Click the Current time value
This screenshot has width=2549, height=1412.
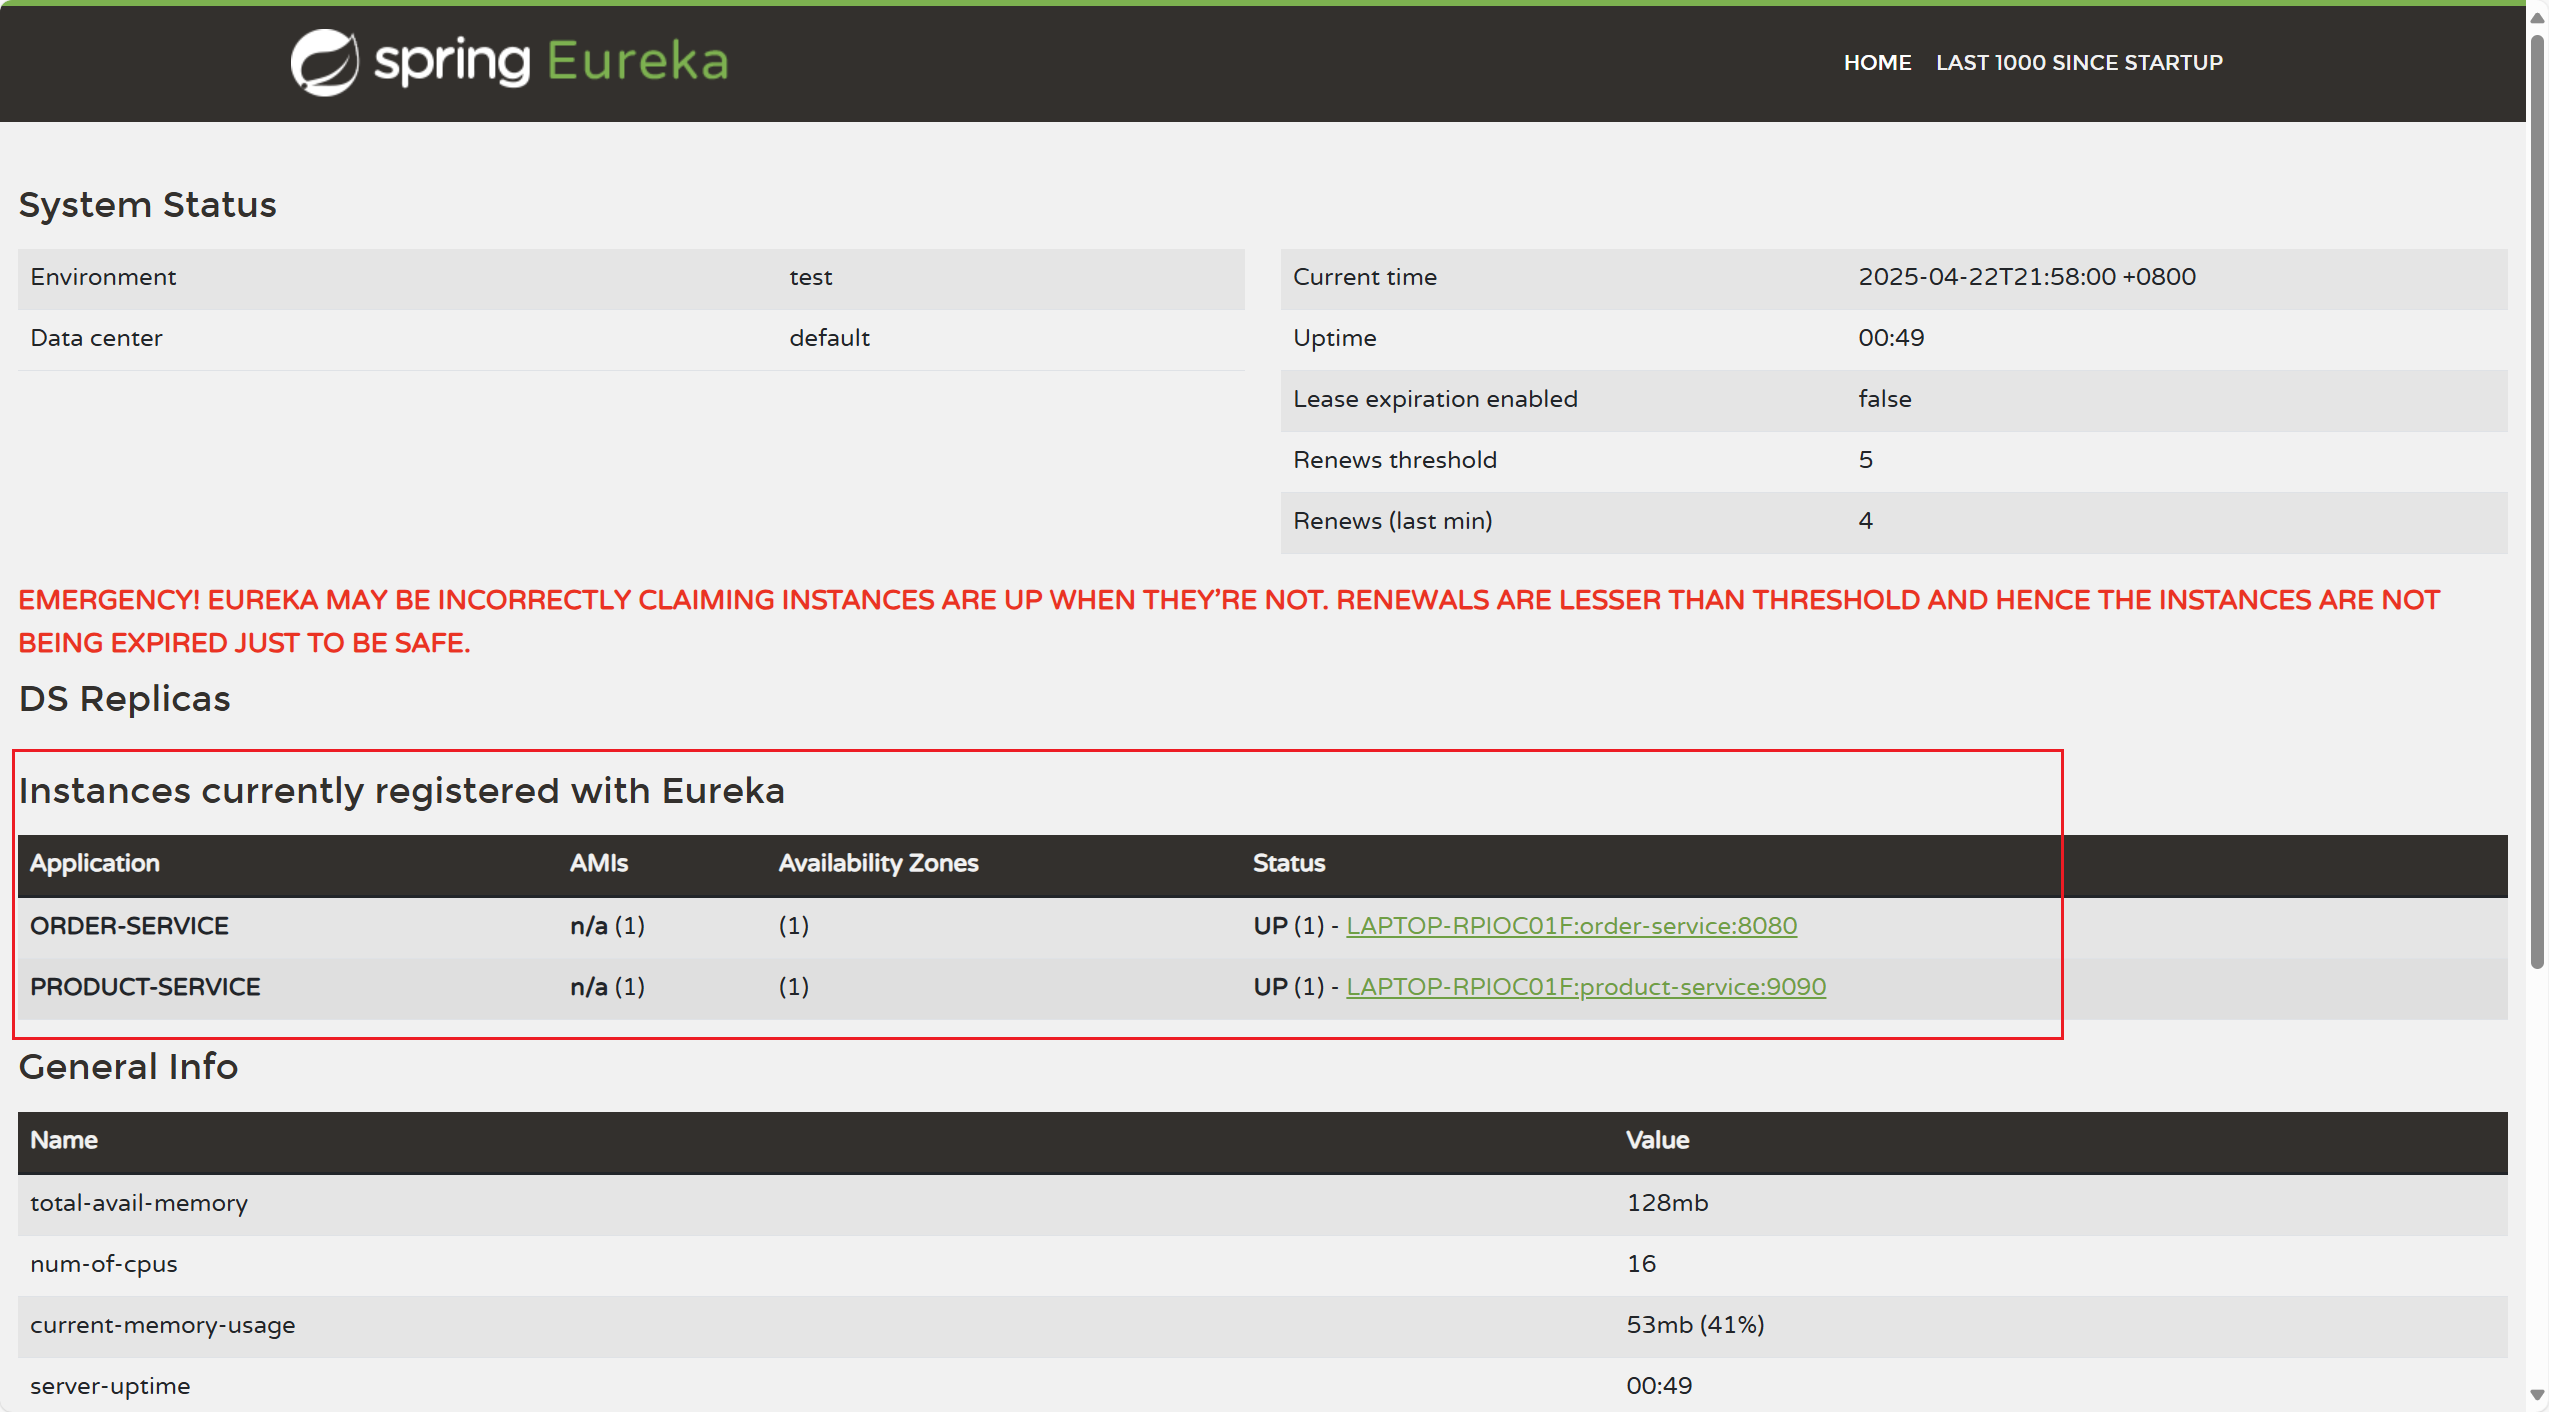(x=2026, y=277)
